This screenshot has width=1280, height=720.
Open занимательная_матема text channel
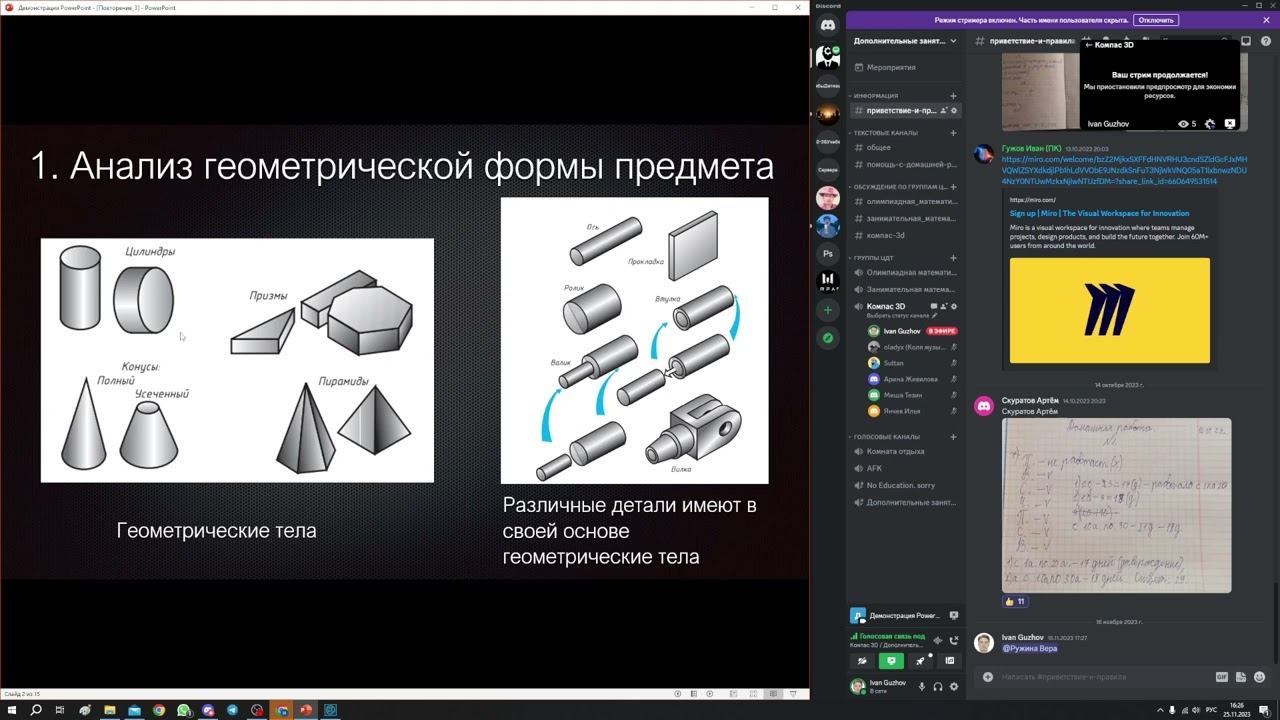905,218
